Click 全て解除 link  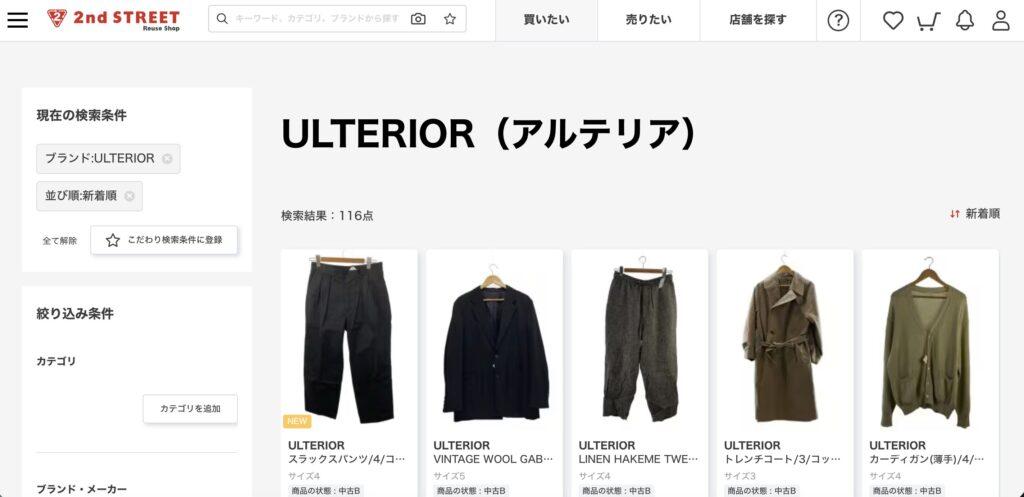click(59, 240)
